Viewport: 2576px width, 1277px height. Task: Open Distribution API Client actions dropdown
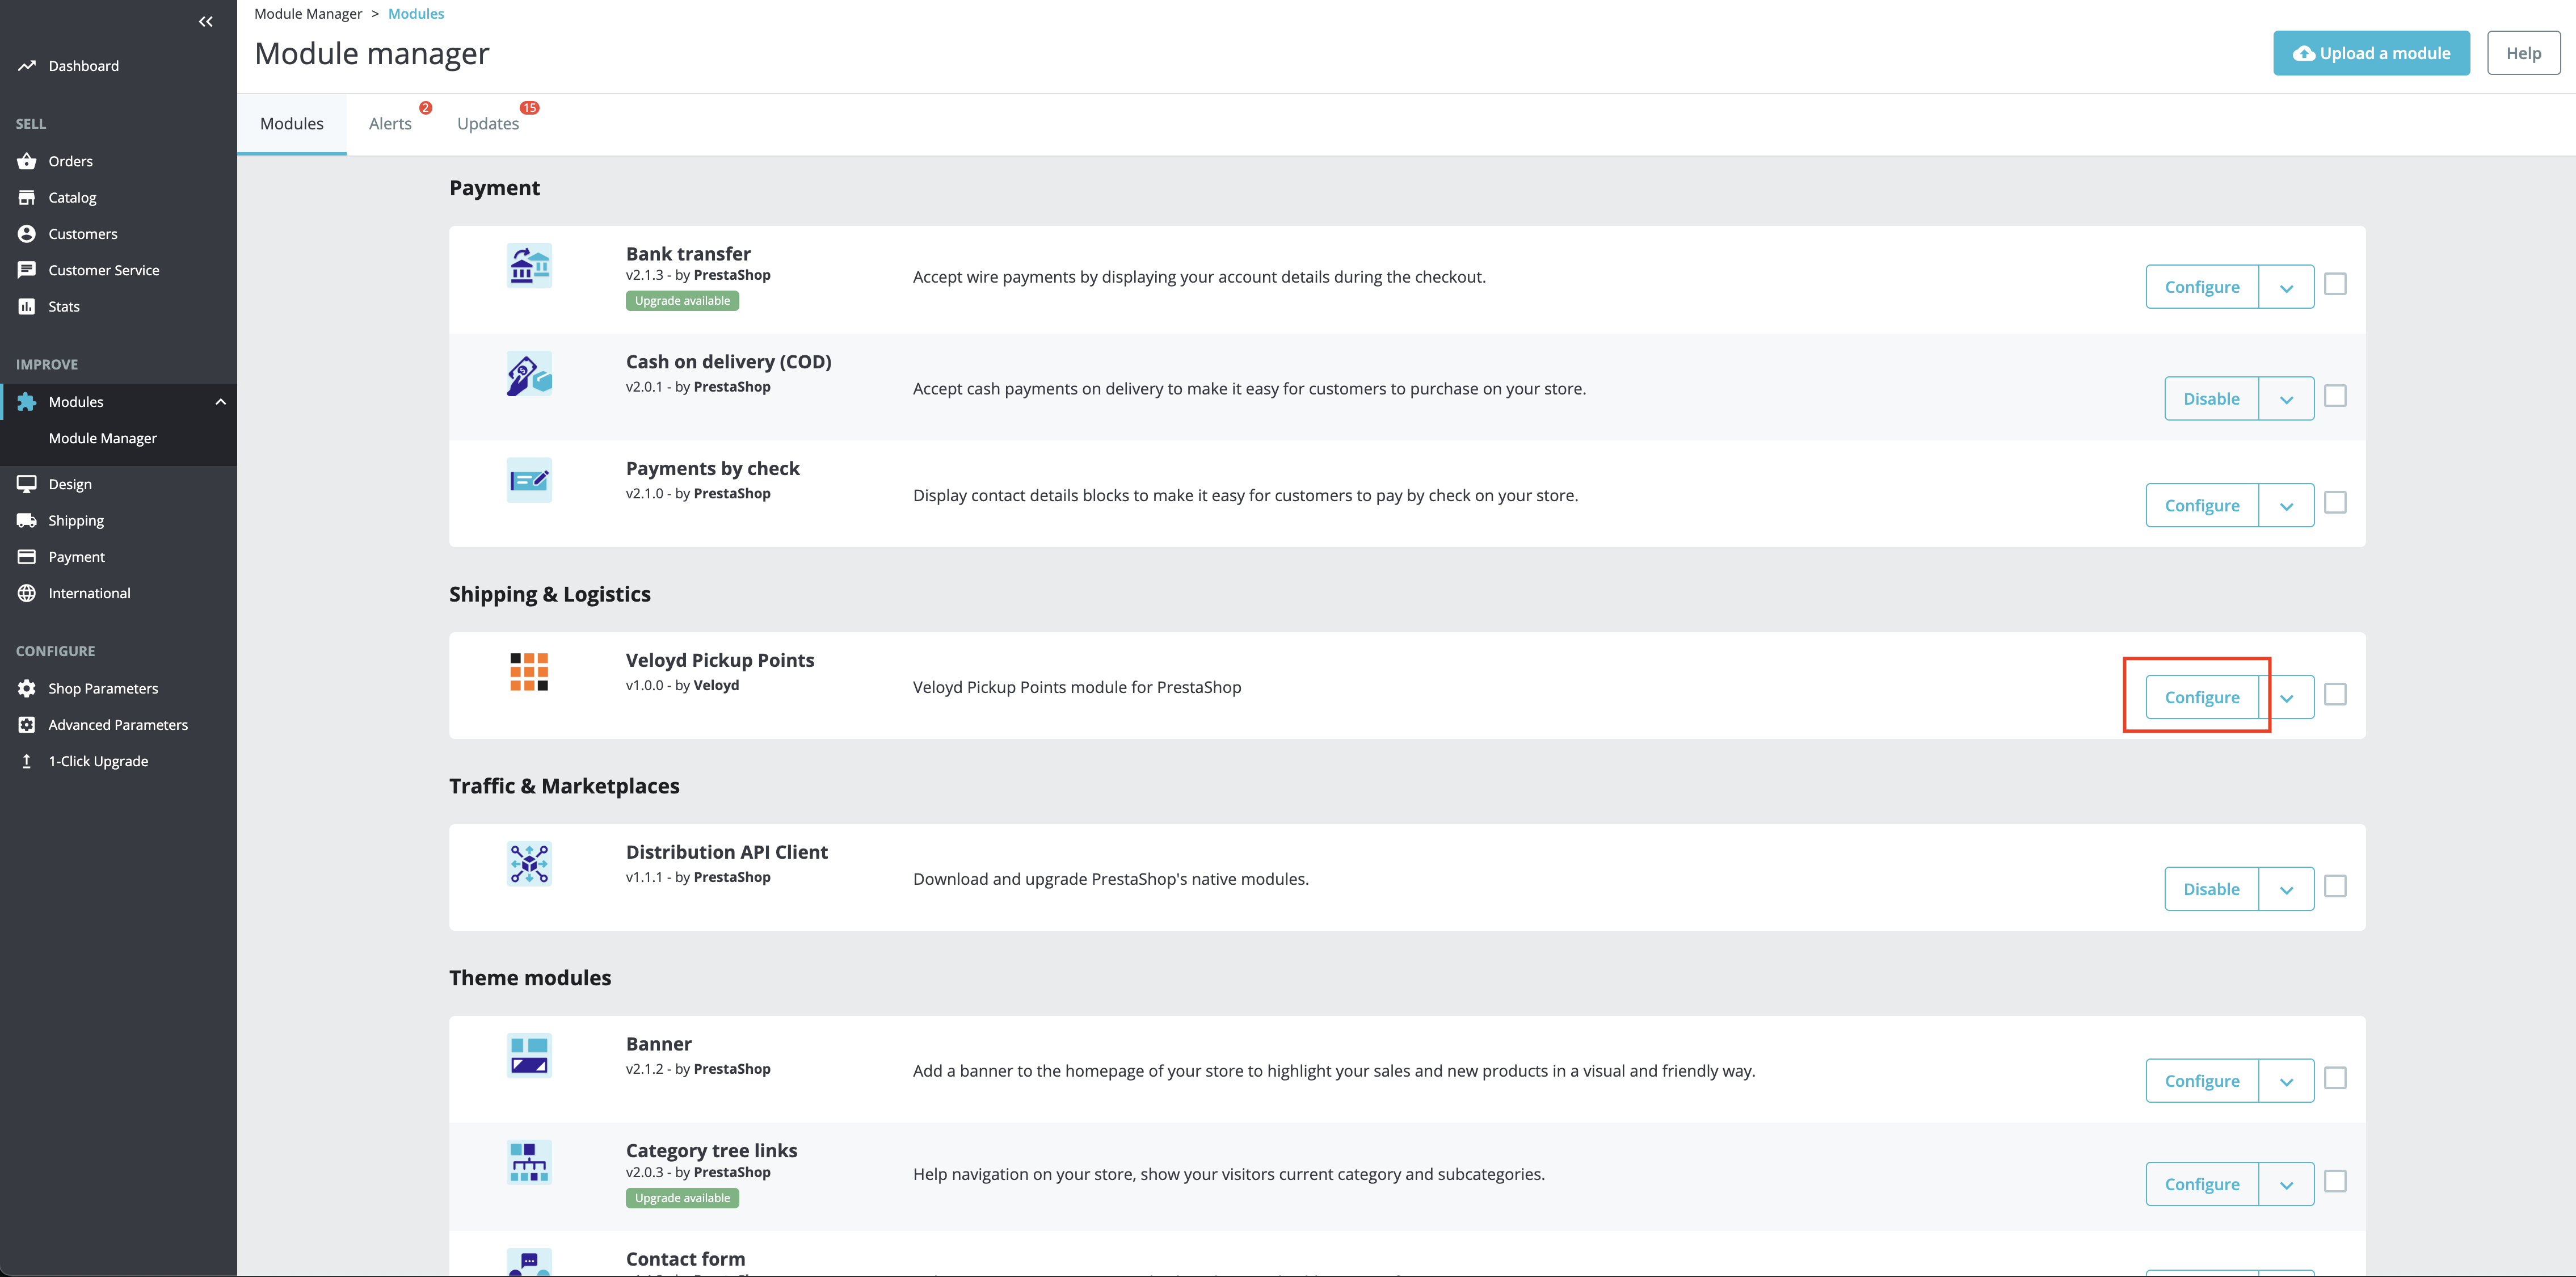2286,889
